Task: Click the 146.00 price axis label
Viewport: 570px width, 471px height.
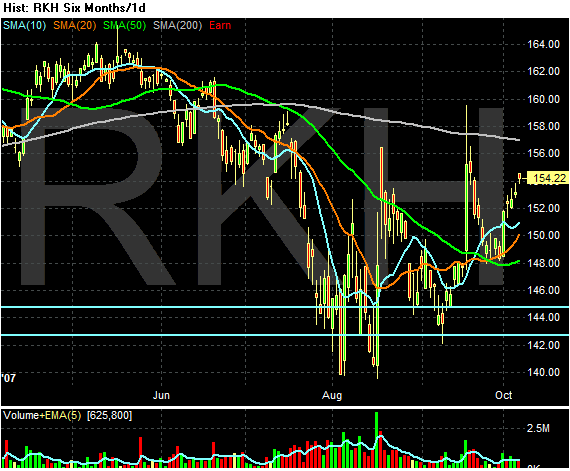Action: (x=544, y=290)
